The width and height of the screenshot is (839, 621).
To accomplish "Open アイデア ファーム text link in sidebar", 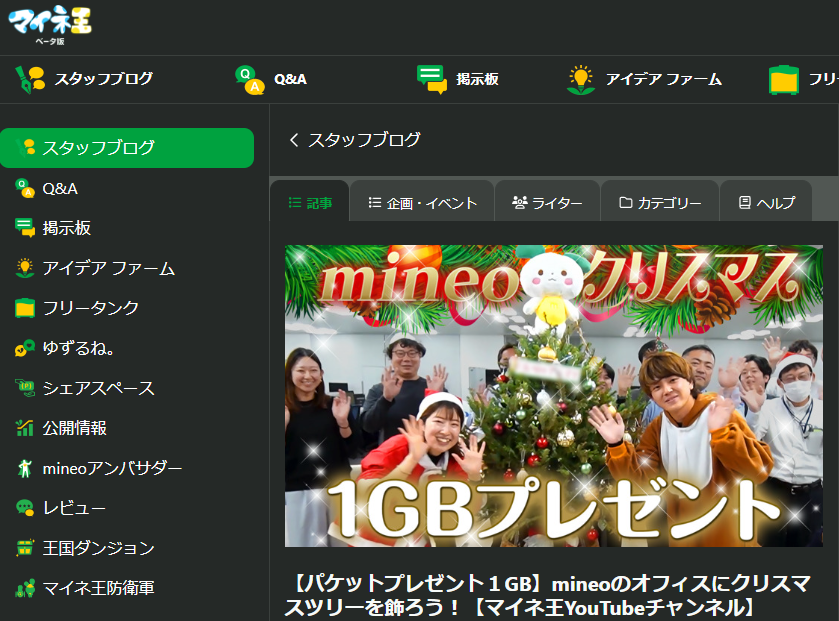I will (x=109, y=268).
